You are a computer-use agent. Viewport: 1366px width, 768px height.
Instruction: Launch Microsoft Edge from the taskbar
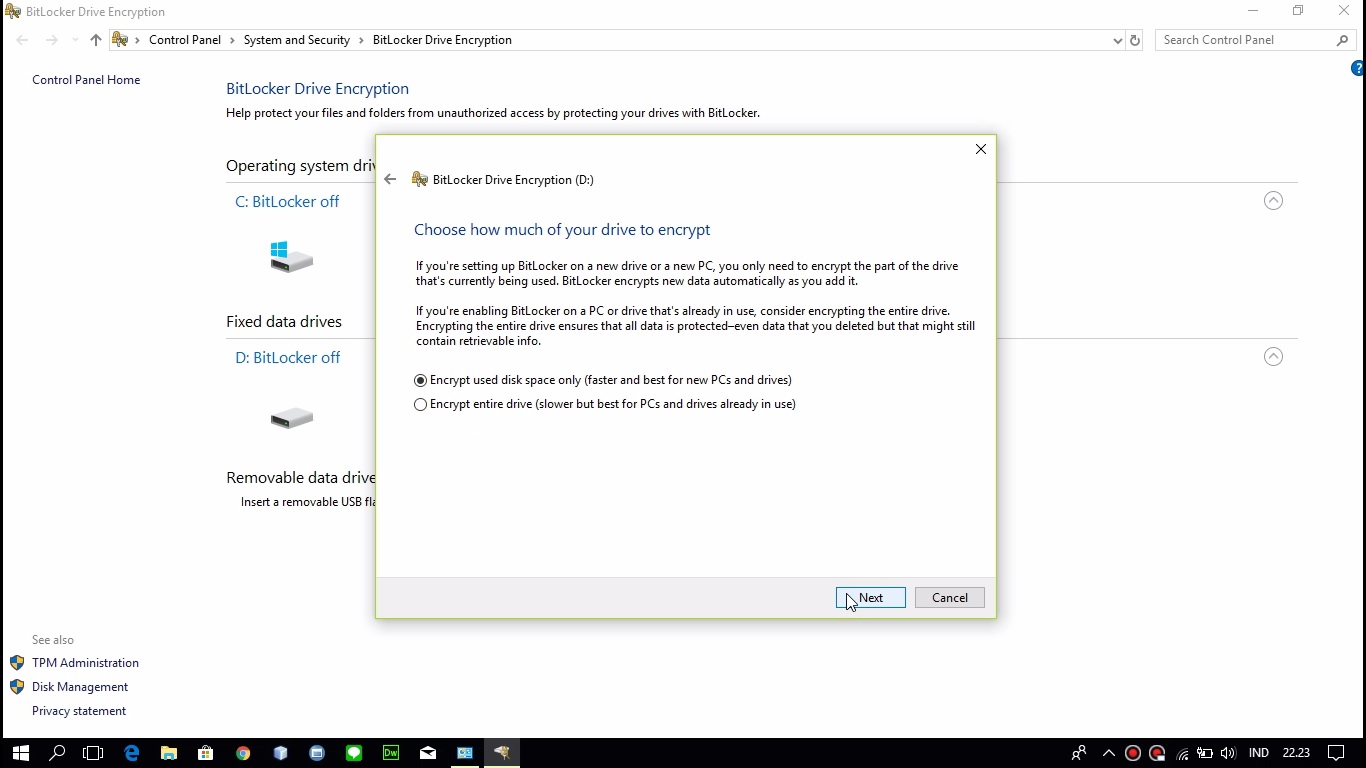pos(131,753)
